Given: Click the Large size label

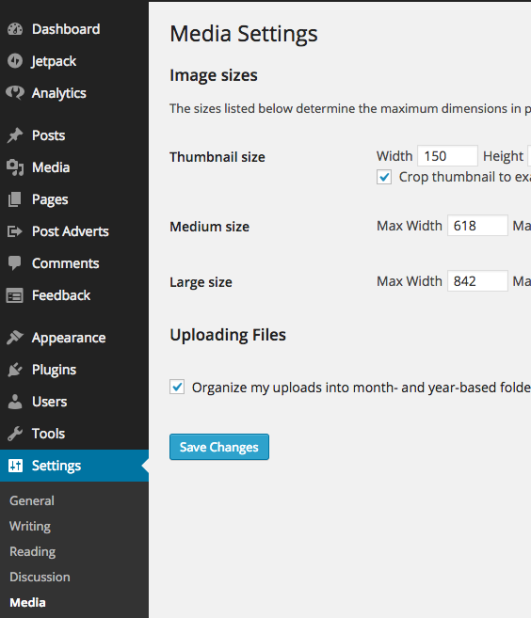Looking at the screenshot, I should click(x=201, y=283).
